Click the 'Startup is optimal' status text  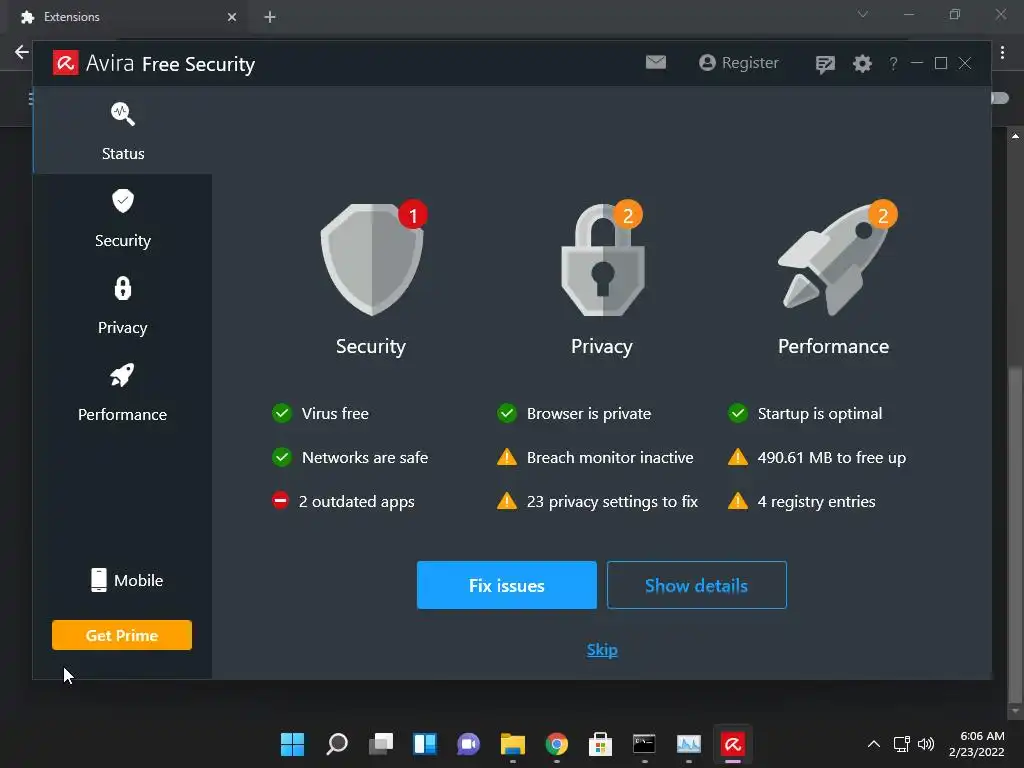[x=820, y=413]
